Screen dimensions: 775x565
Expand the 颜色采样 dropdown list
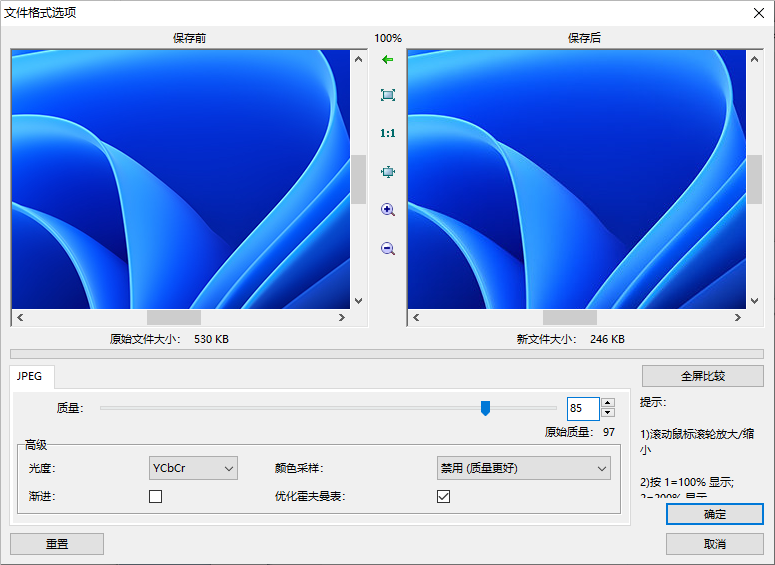point(523,468)
